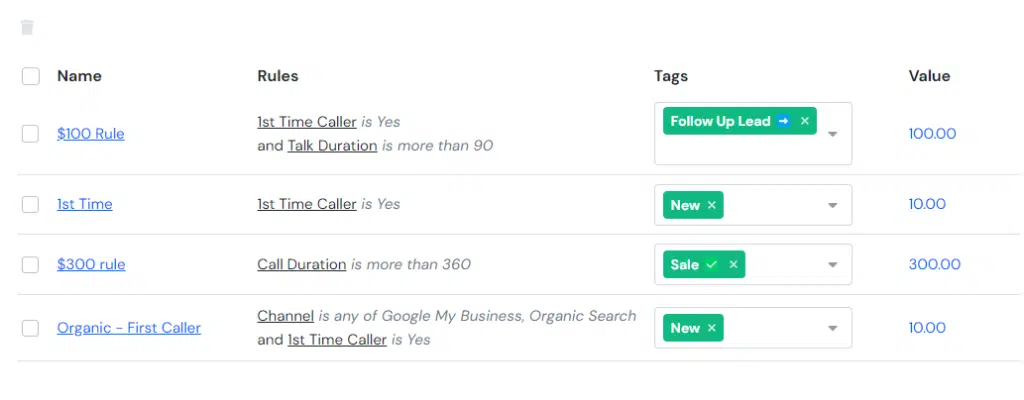The image size is (1024, 400).
Task: Select the 1st Time row checkbox
Action: [x=31, y=205]
